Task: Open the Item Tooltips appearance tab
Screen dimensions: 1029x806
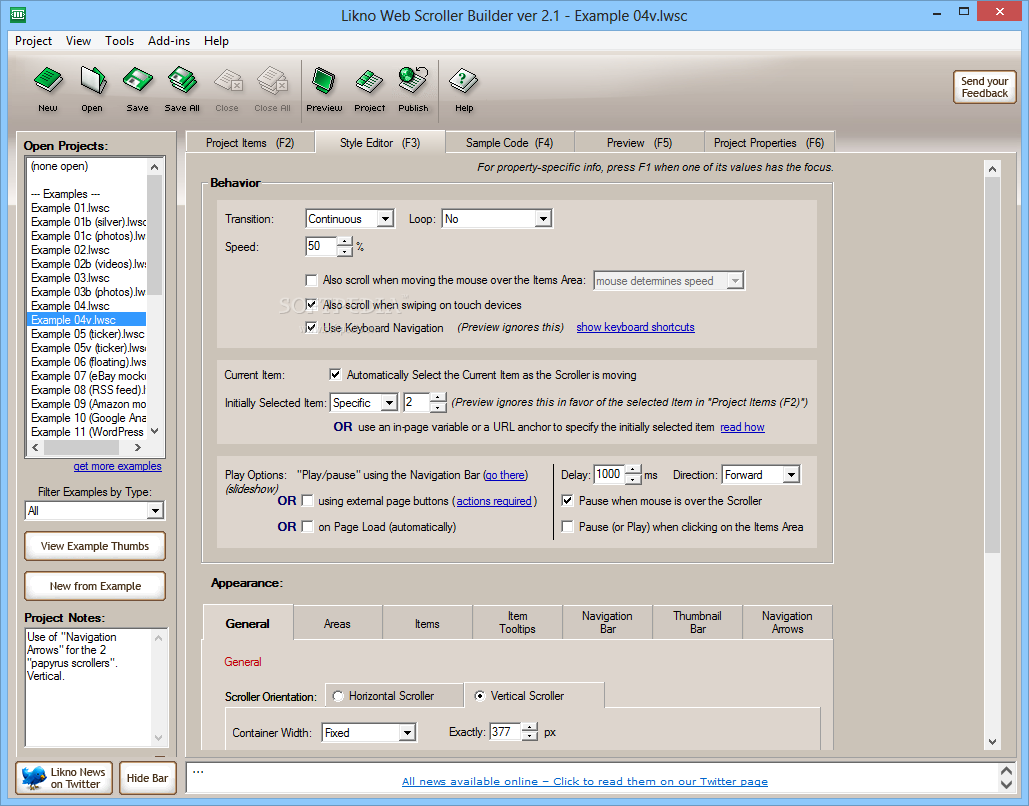Action: pyautogui.click(x=517, y=622)
